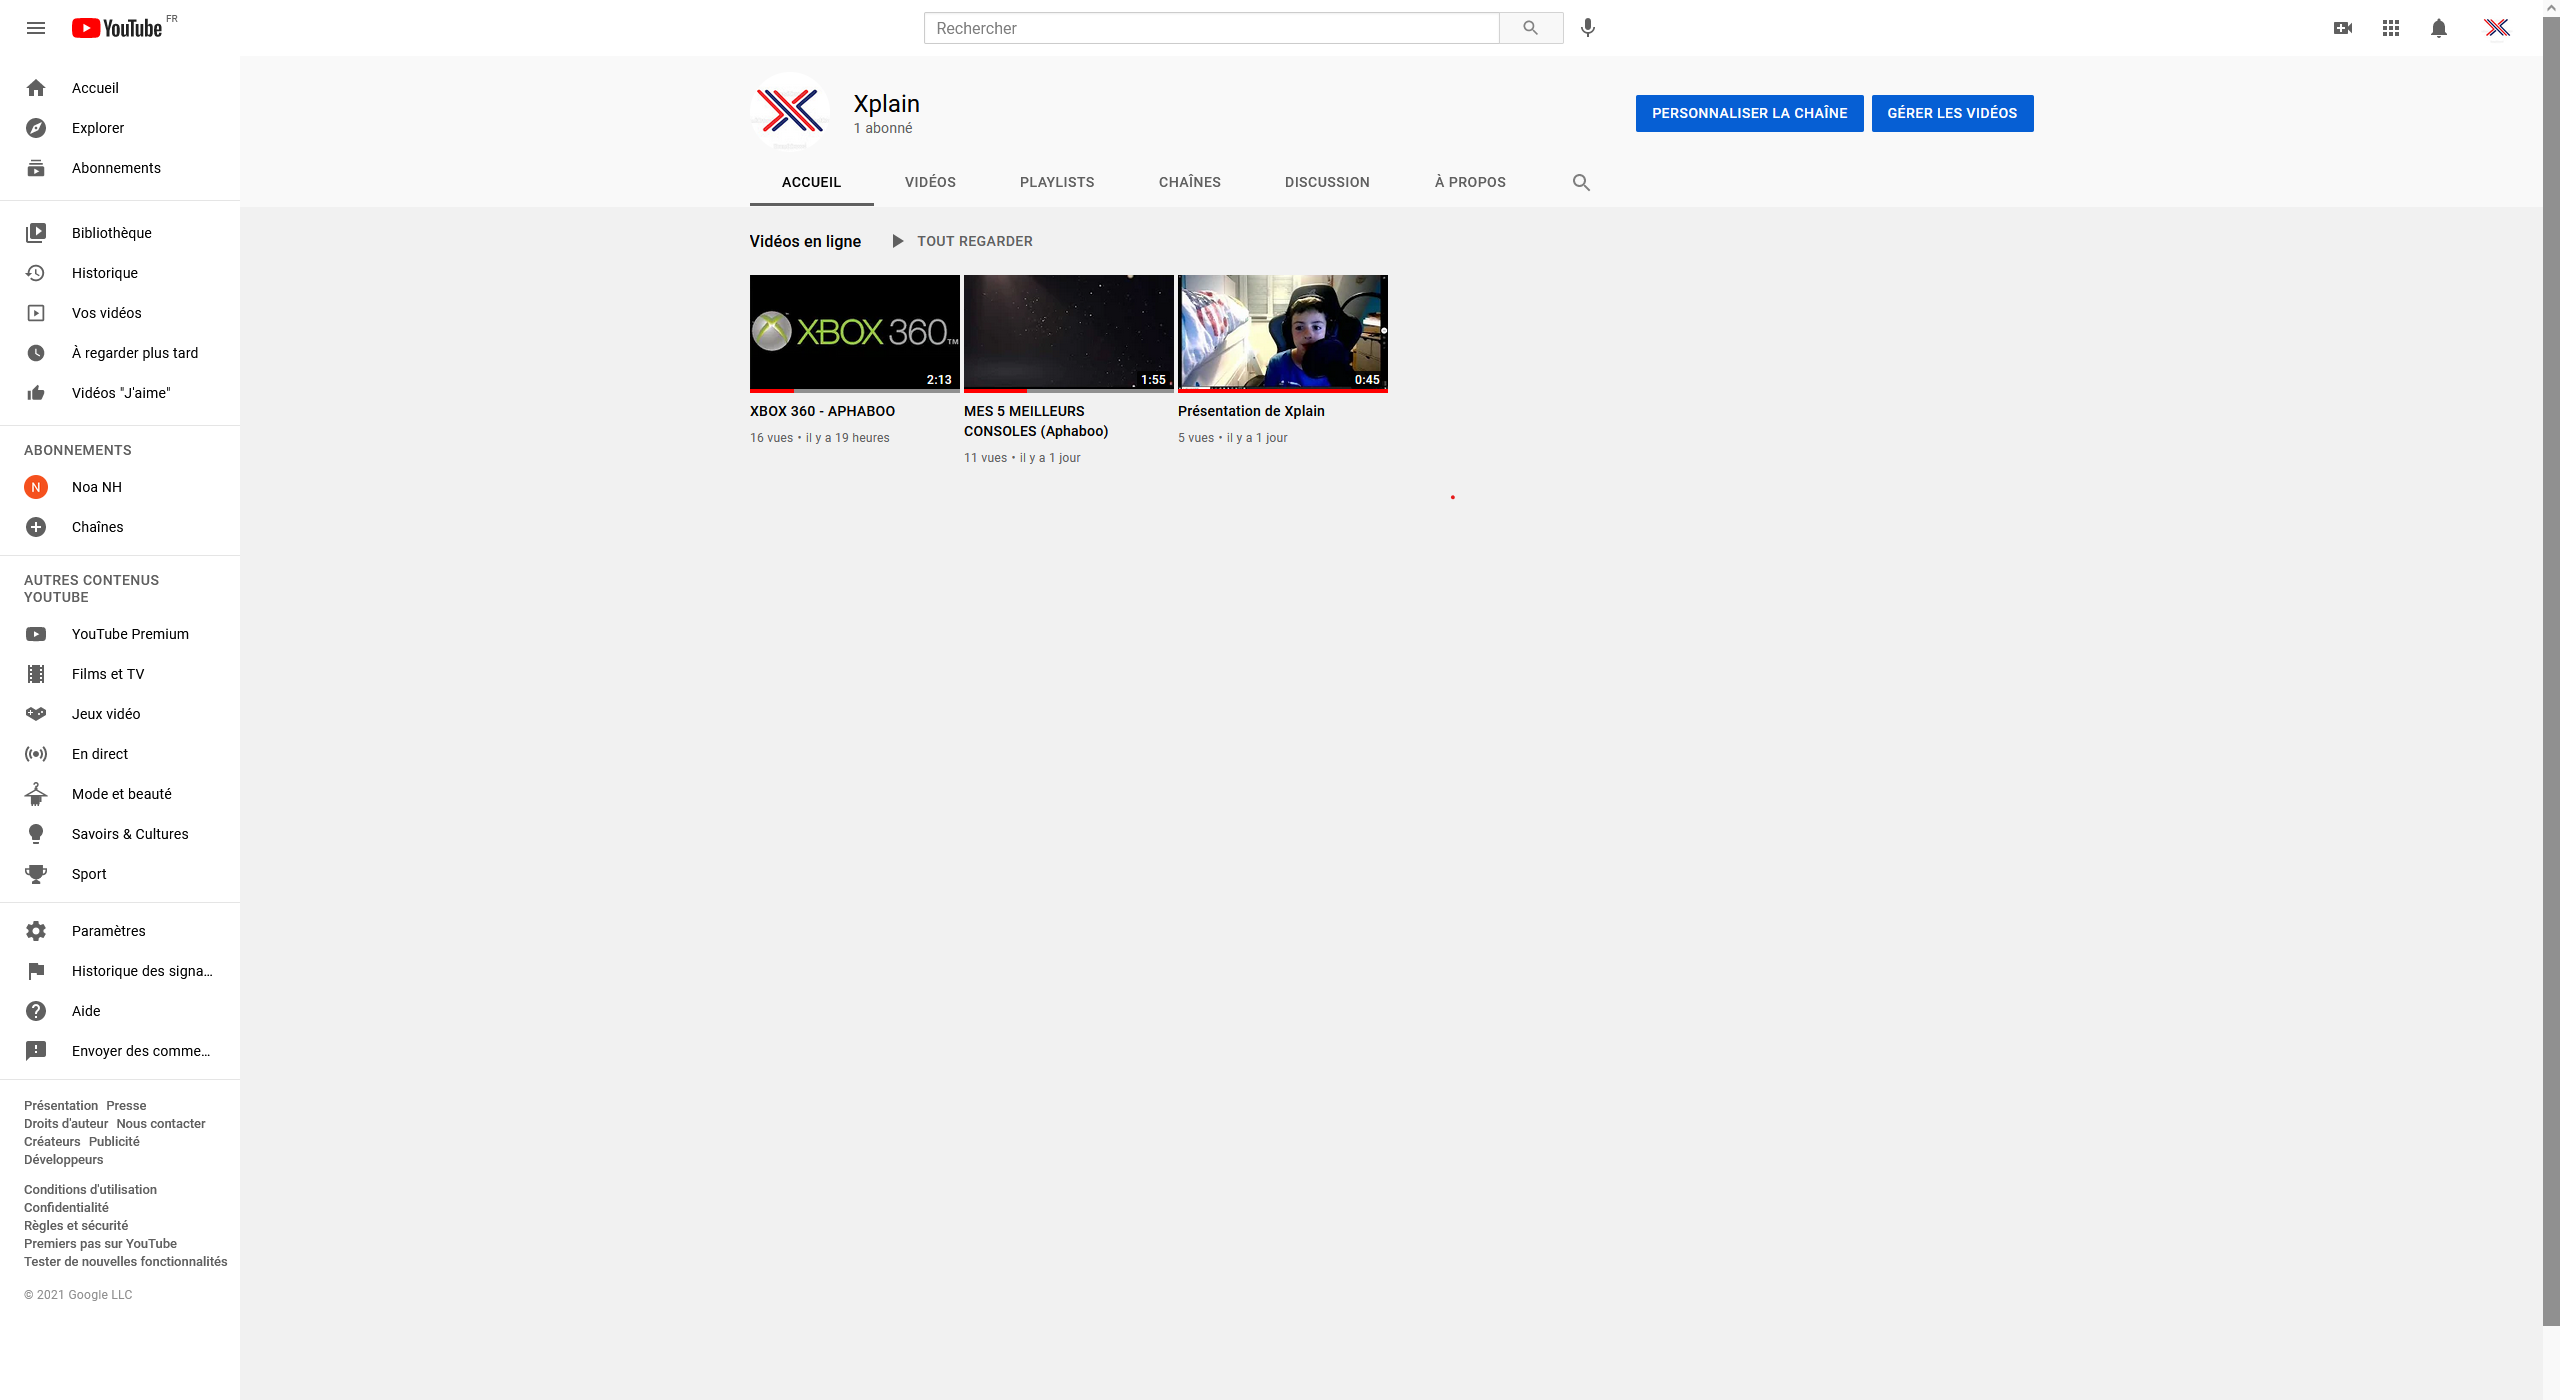Open the YouTube apps grid

pyautogui.click(x=2391, y=28)
